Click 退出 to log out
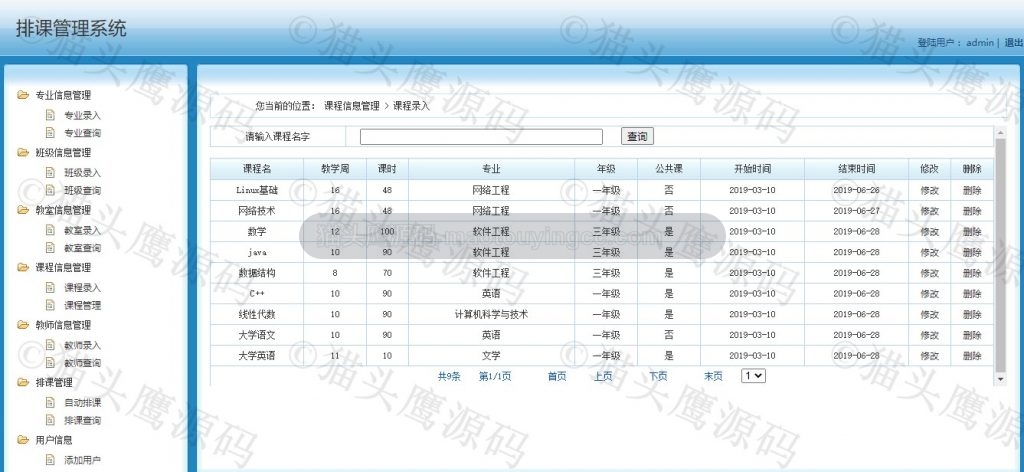The width and height of the screenshot is (1024, 472). click(1014, 42)
